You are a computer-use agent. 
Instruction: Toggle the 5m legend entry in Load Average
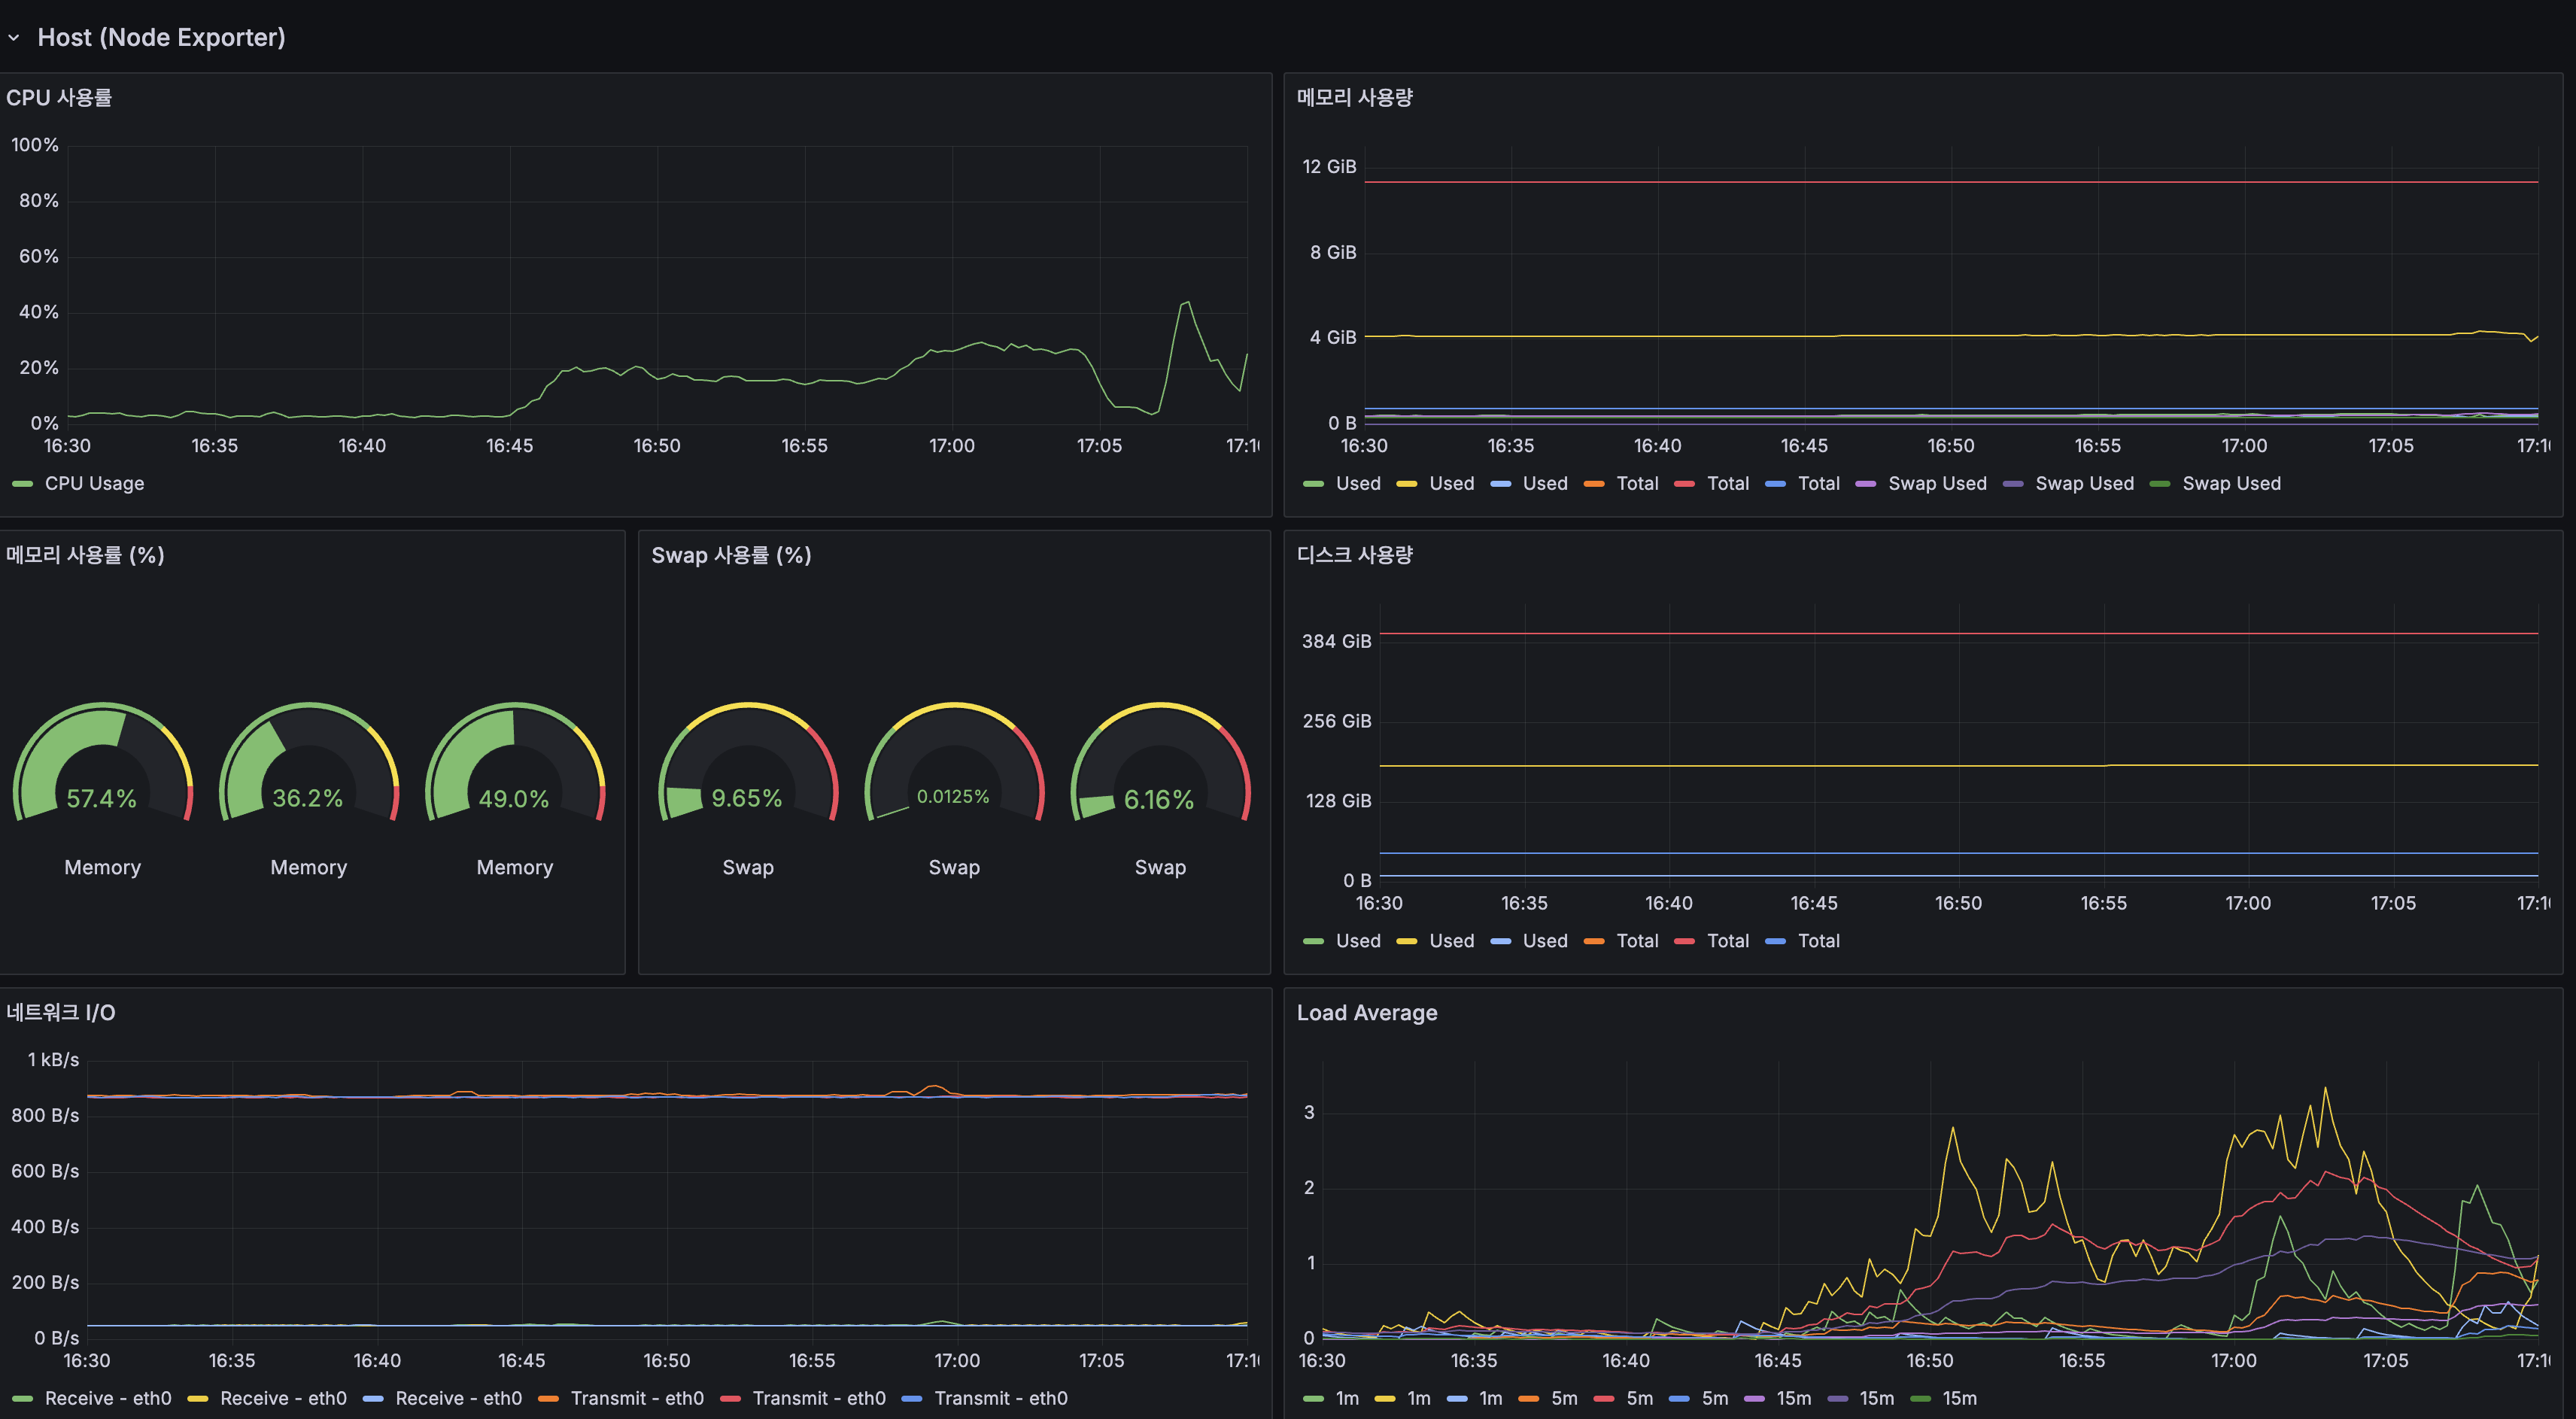tap(1565, 1398)
